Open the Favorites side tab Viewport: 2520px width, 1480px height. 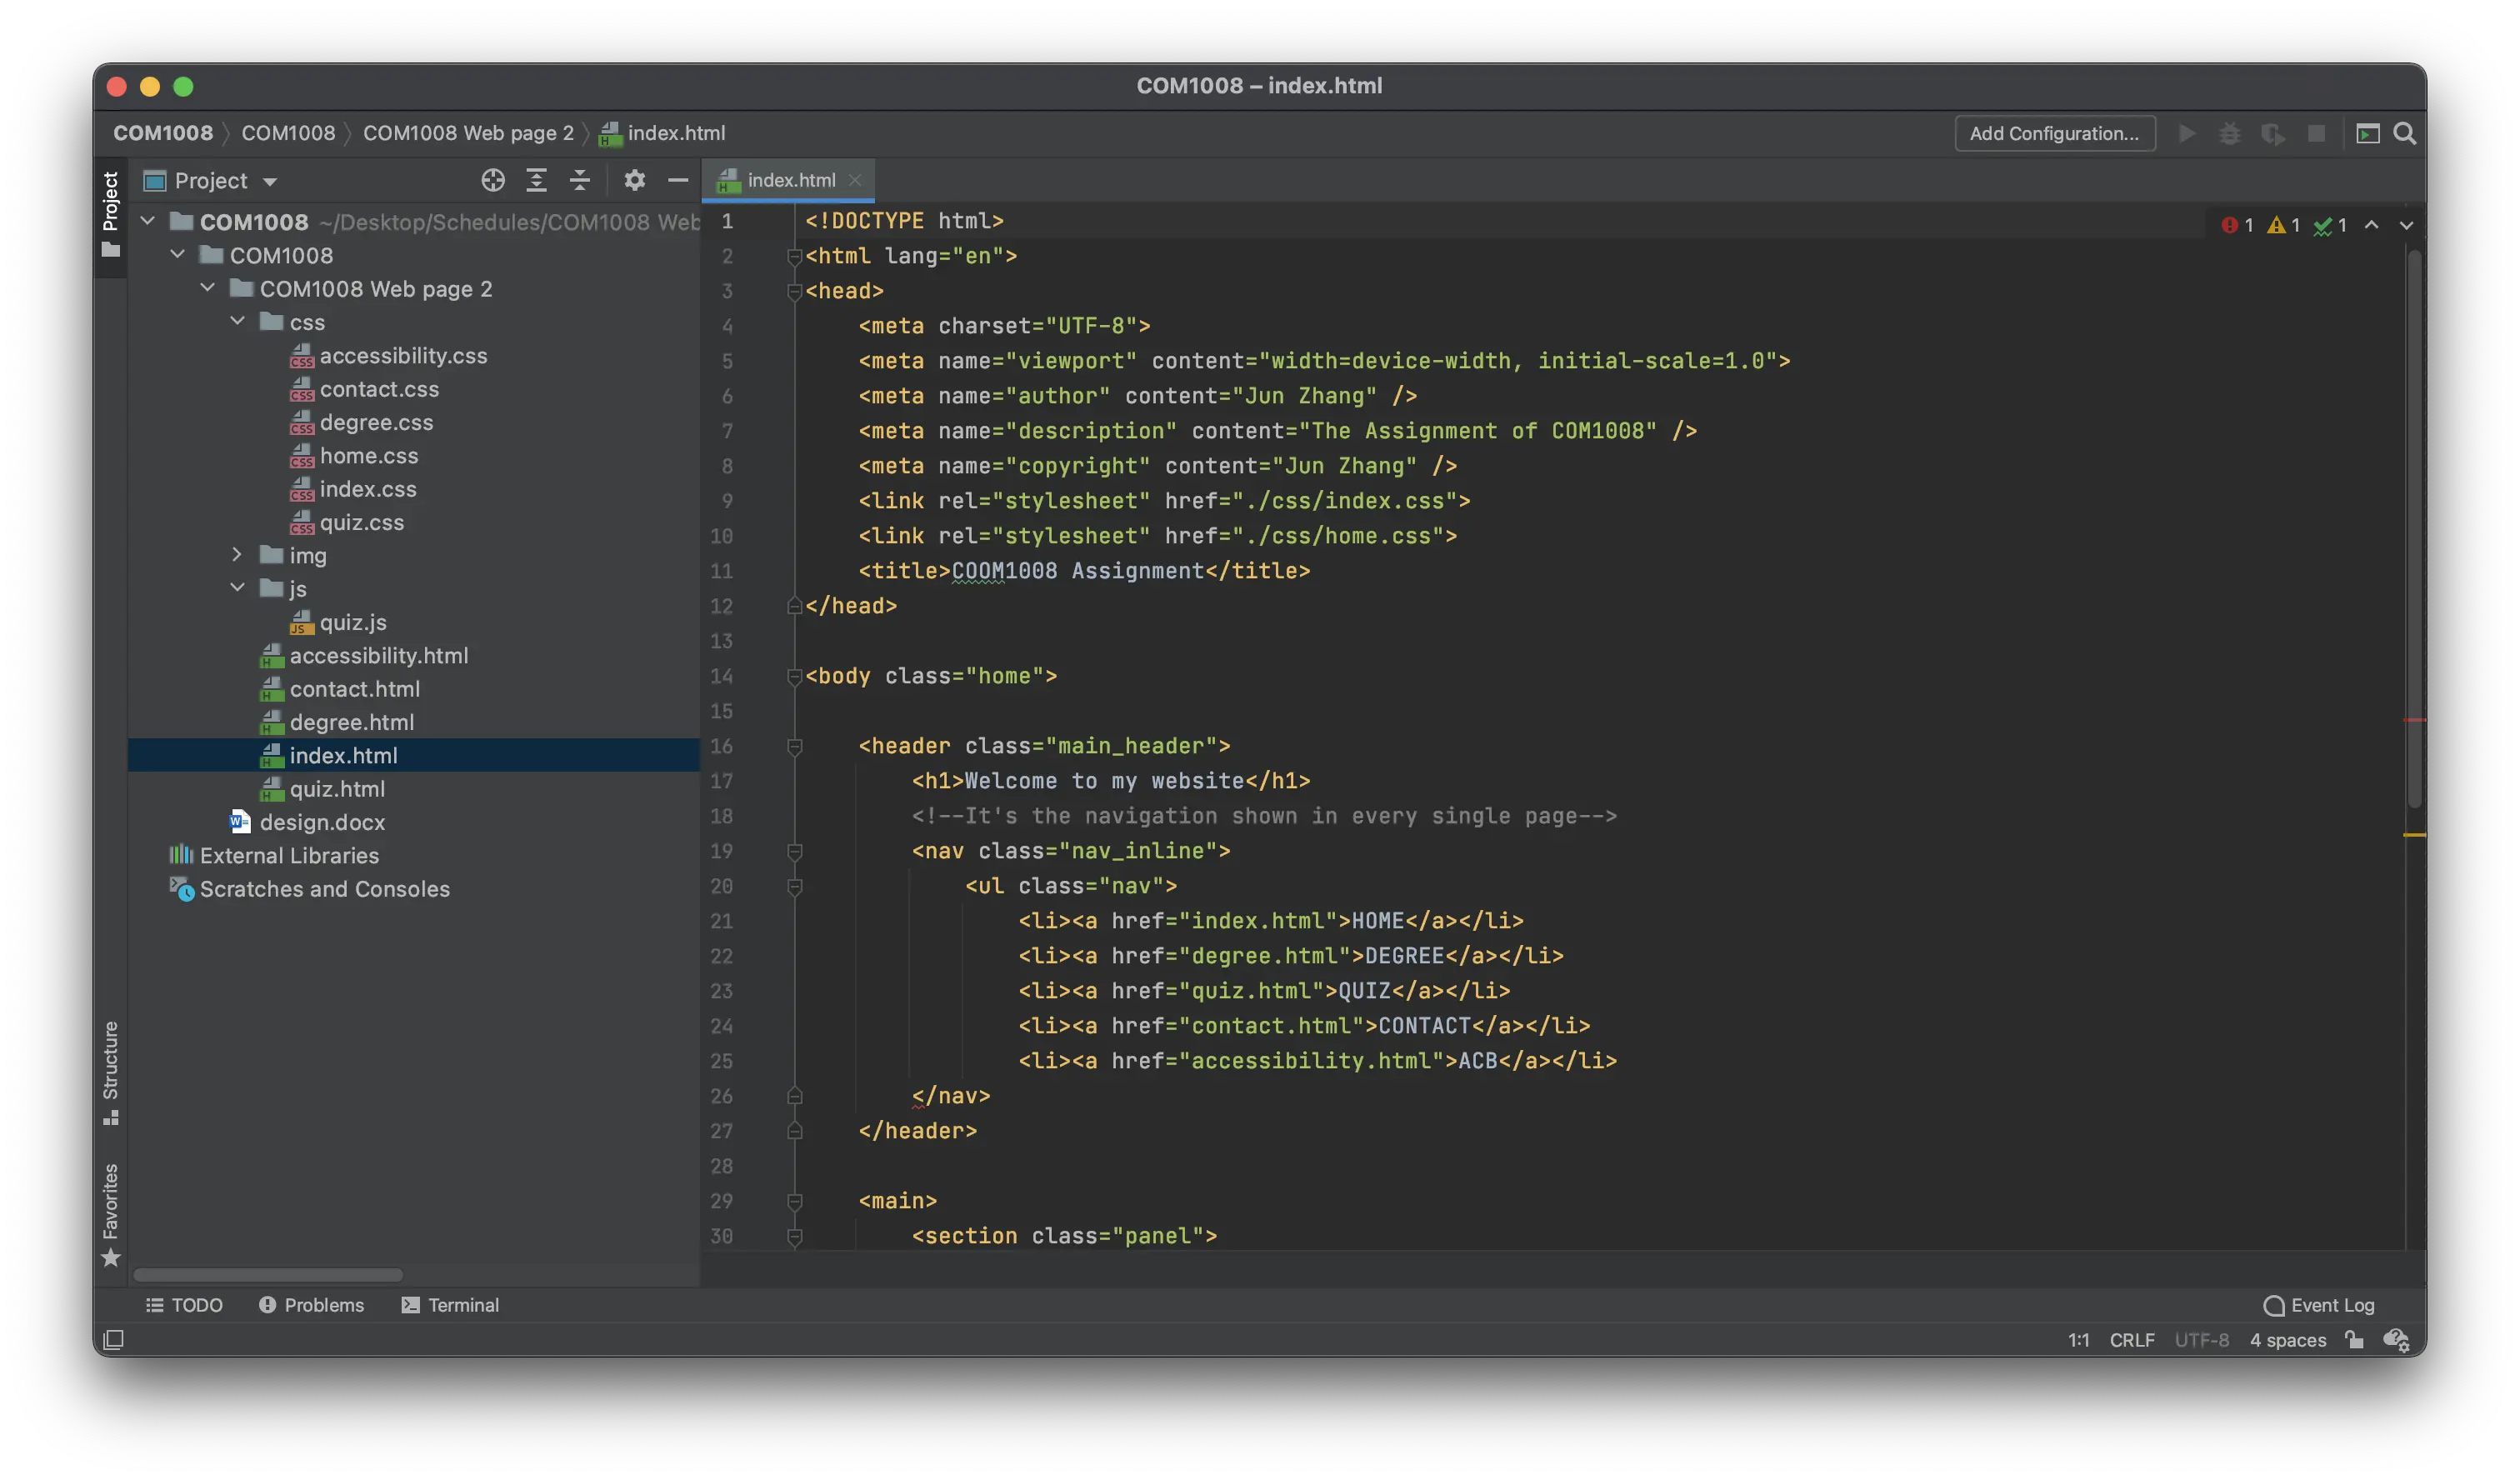(110, 1214)
